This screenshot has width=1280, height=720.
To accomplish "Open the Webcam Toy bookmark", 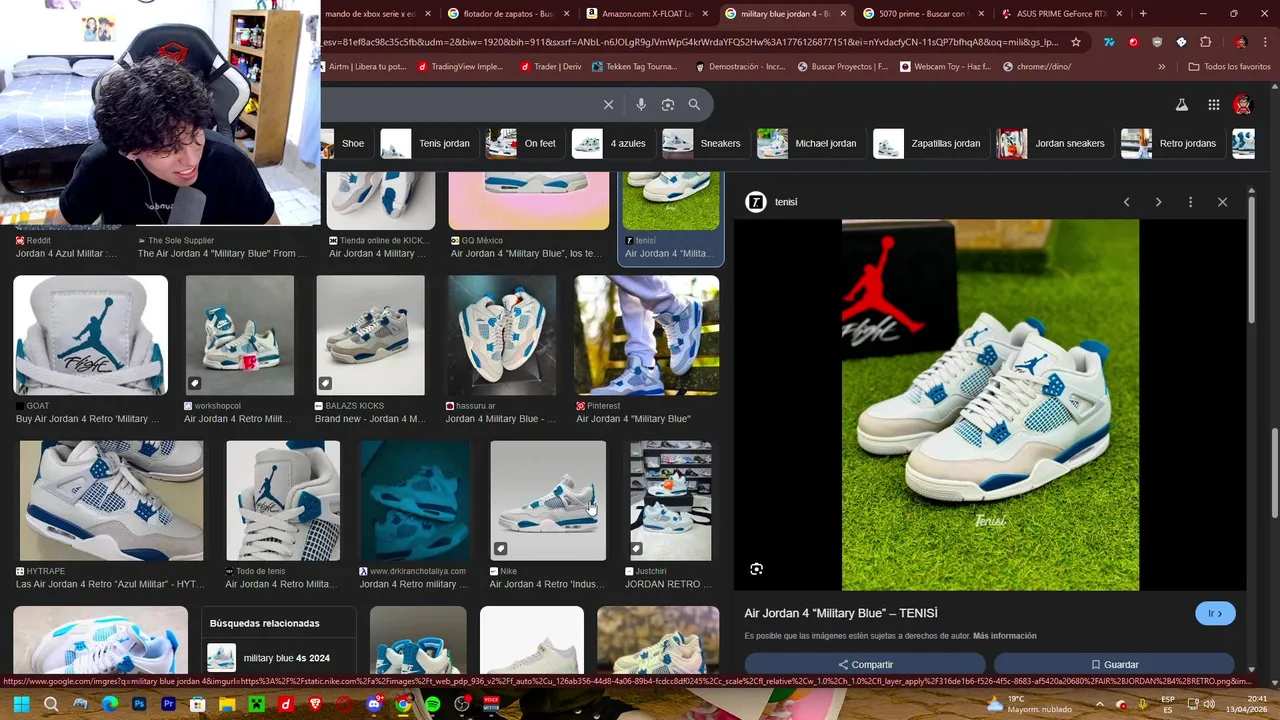I will pos(945,67).
